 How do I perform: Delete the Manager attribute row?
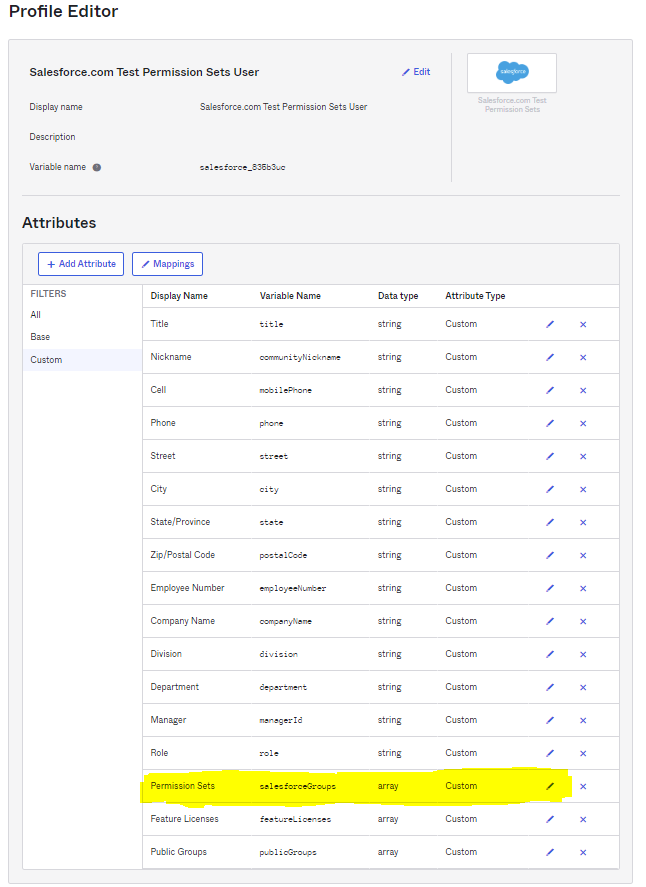coord(583,720)
